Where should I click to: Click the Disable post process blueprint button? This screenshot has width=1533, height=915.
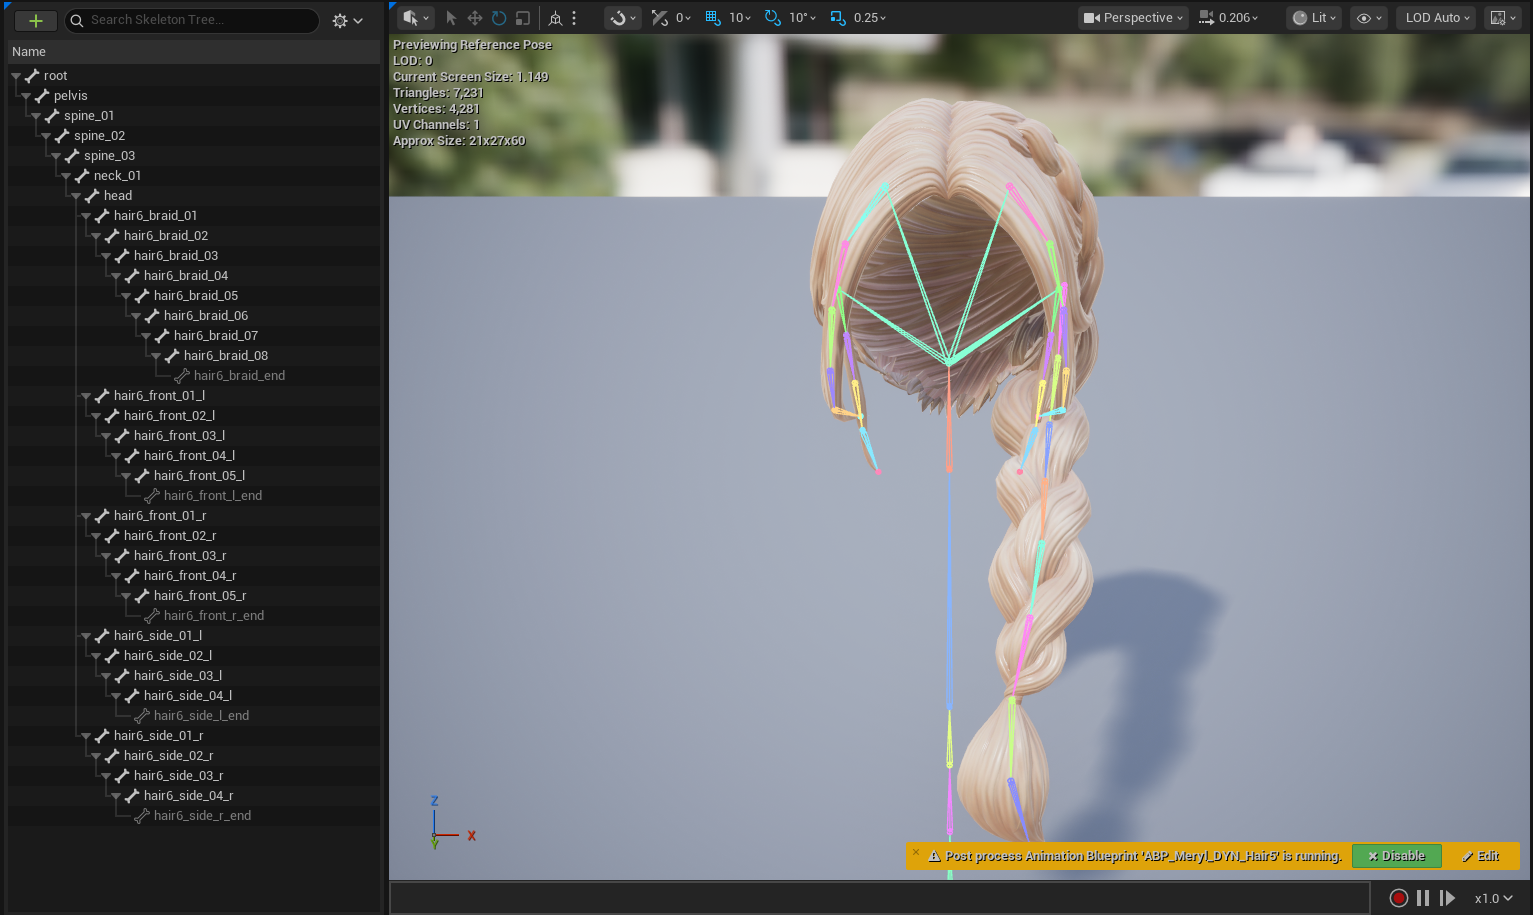click(1396, 856)
